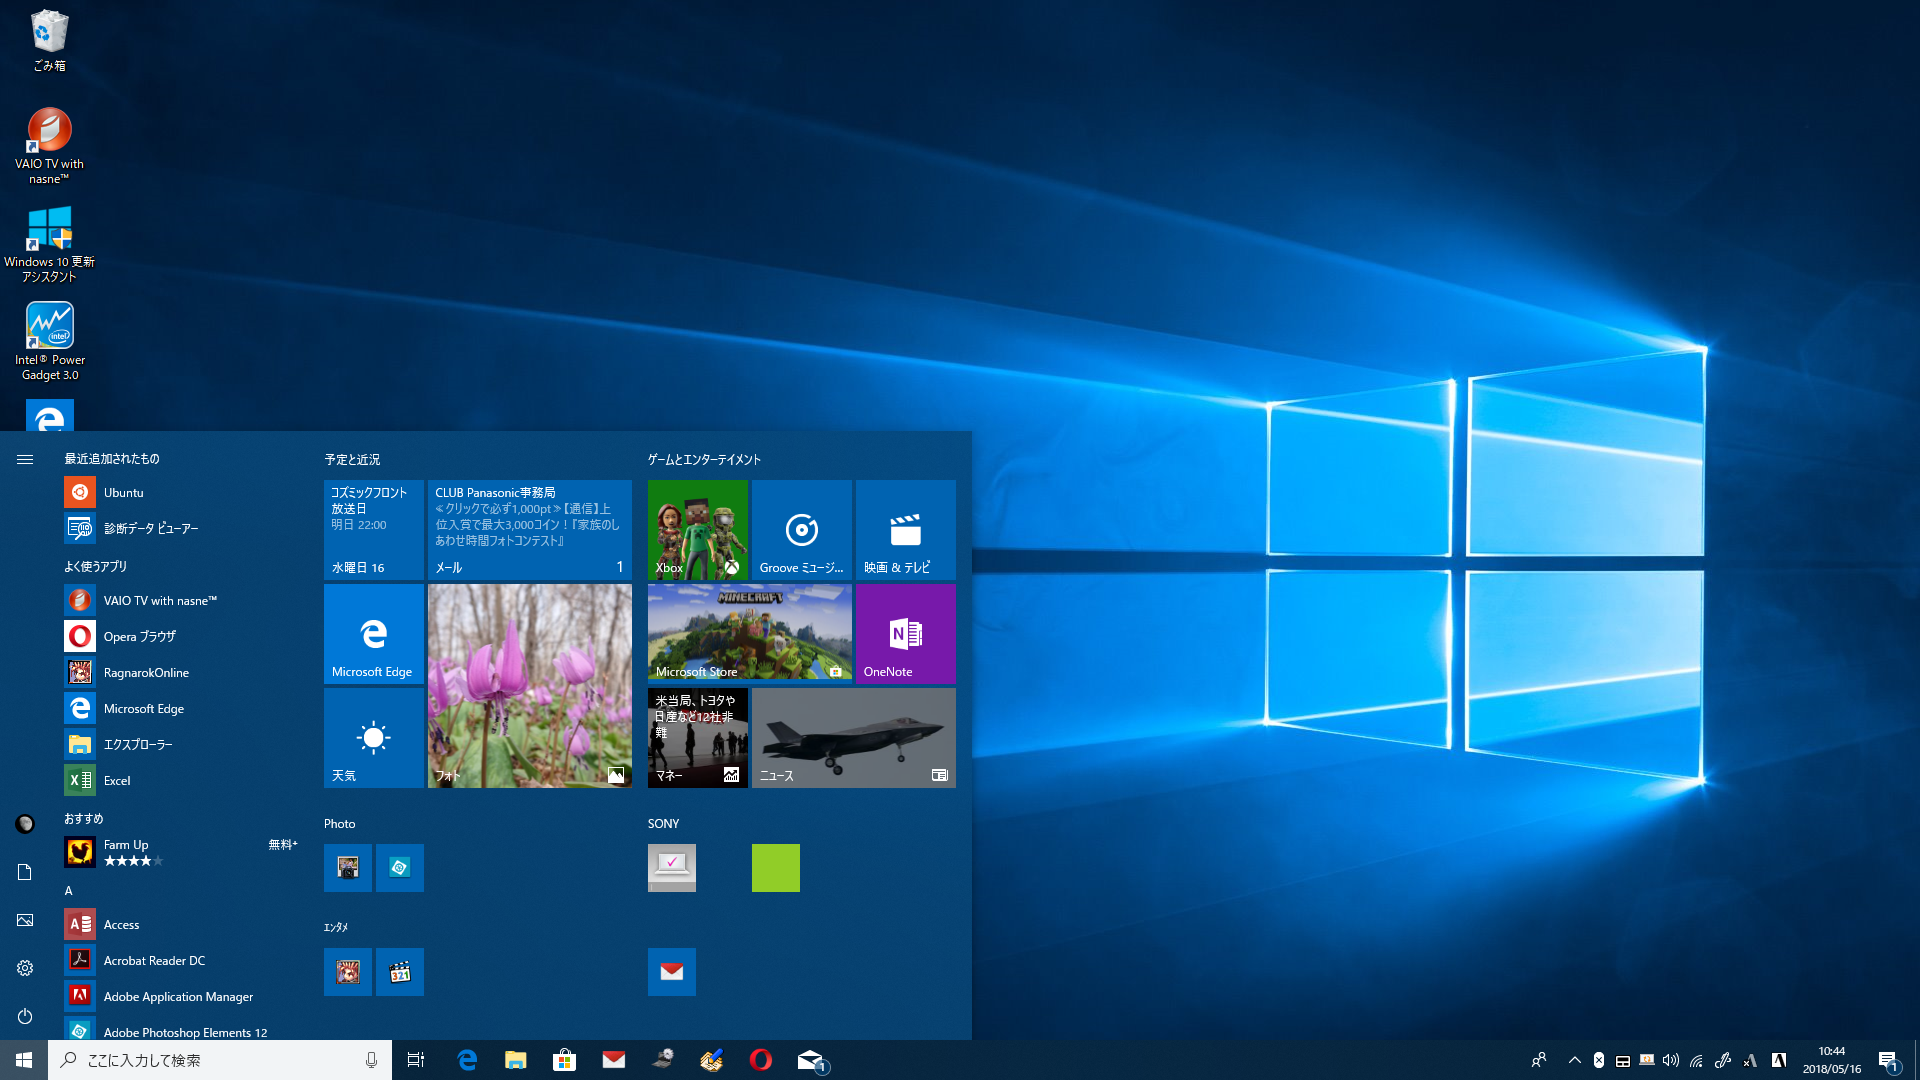Open the red mail tile below SONY group
Image resolution: width=1920 pixels, height=1080 pixels.
tap(672, 972)
